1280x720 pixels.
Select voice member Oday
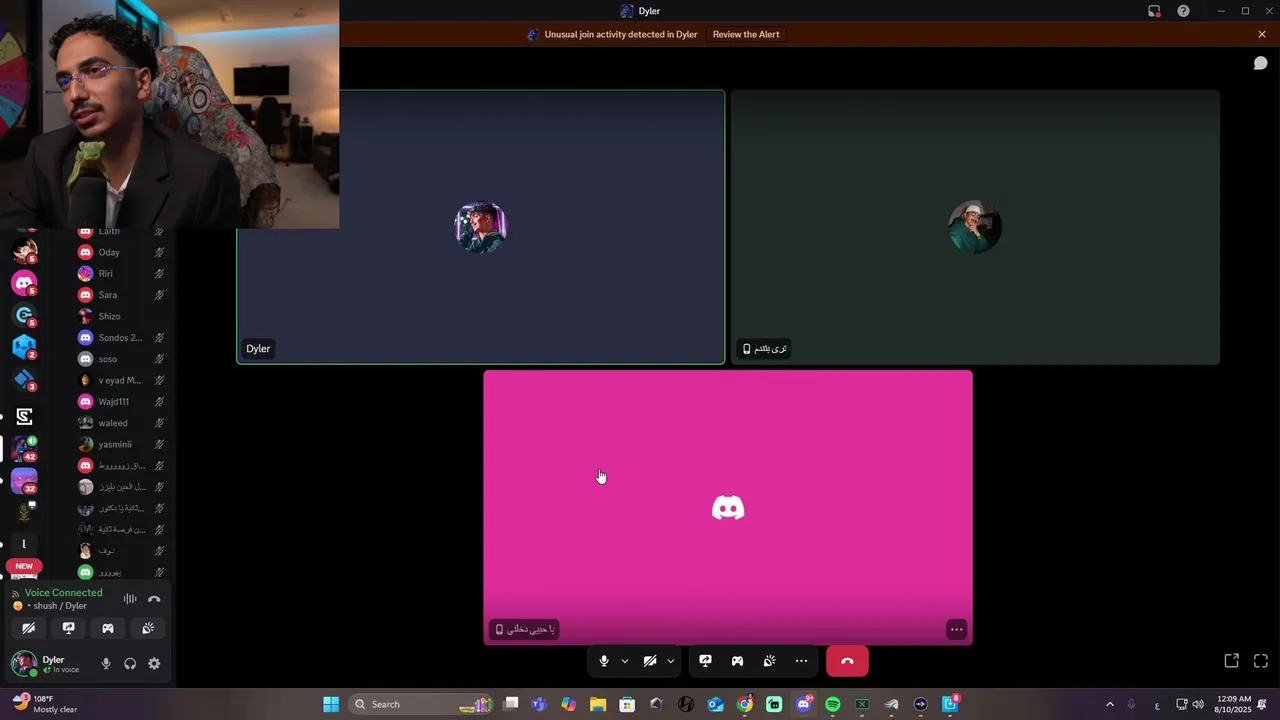[121, 252]
